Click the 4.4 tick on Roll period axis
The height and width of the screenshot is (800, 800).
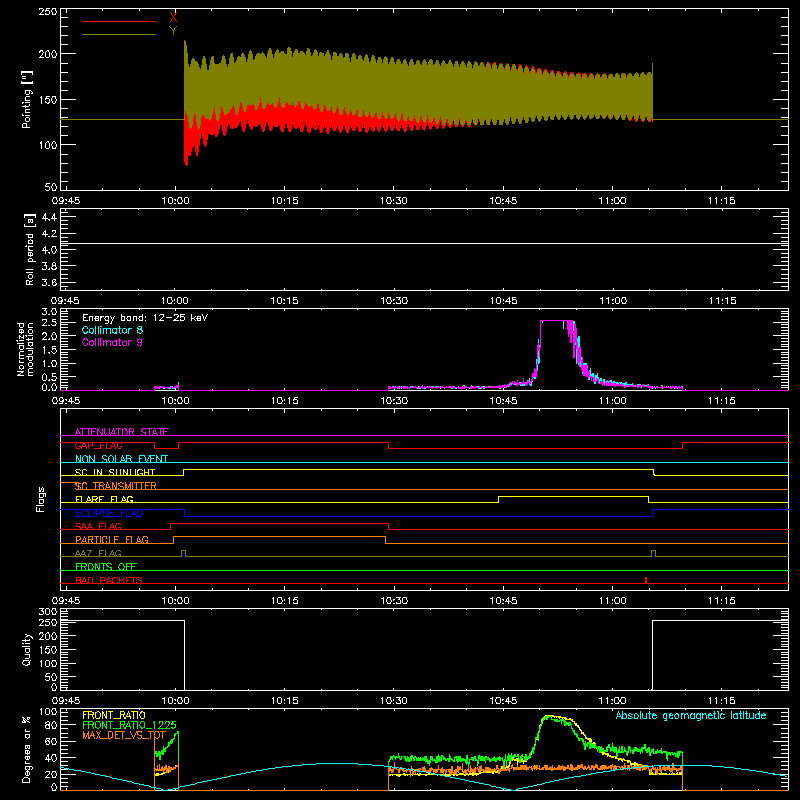point(49,217)
